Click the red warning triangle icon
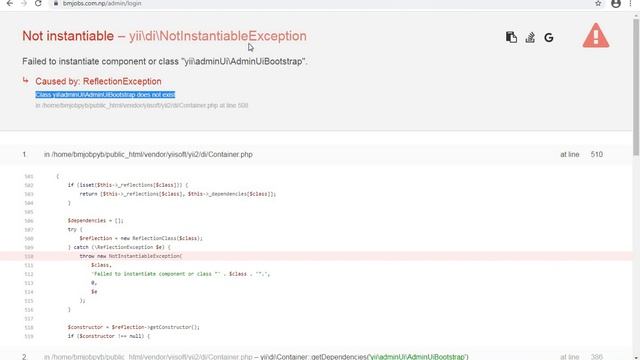This screenshot has height=360, width=640. click(596, 36)
